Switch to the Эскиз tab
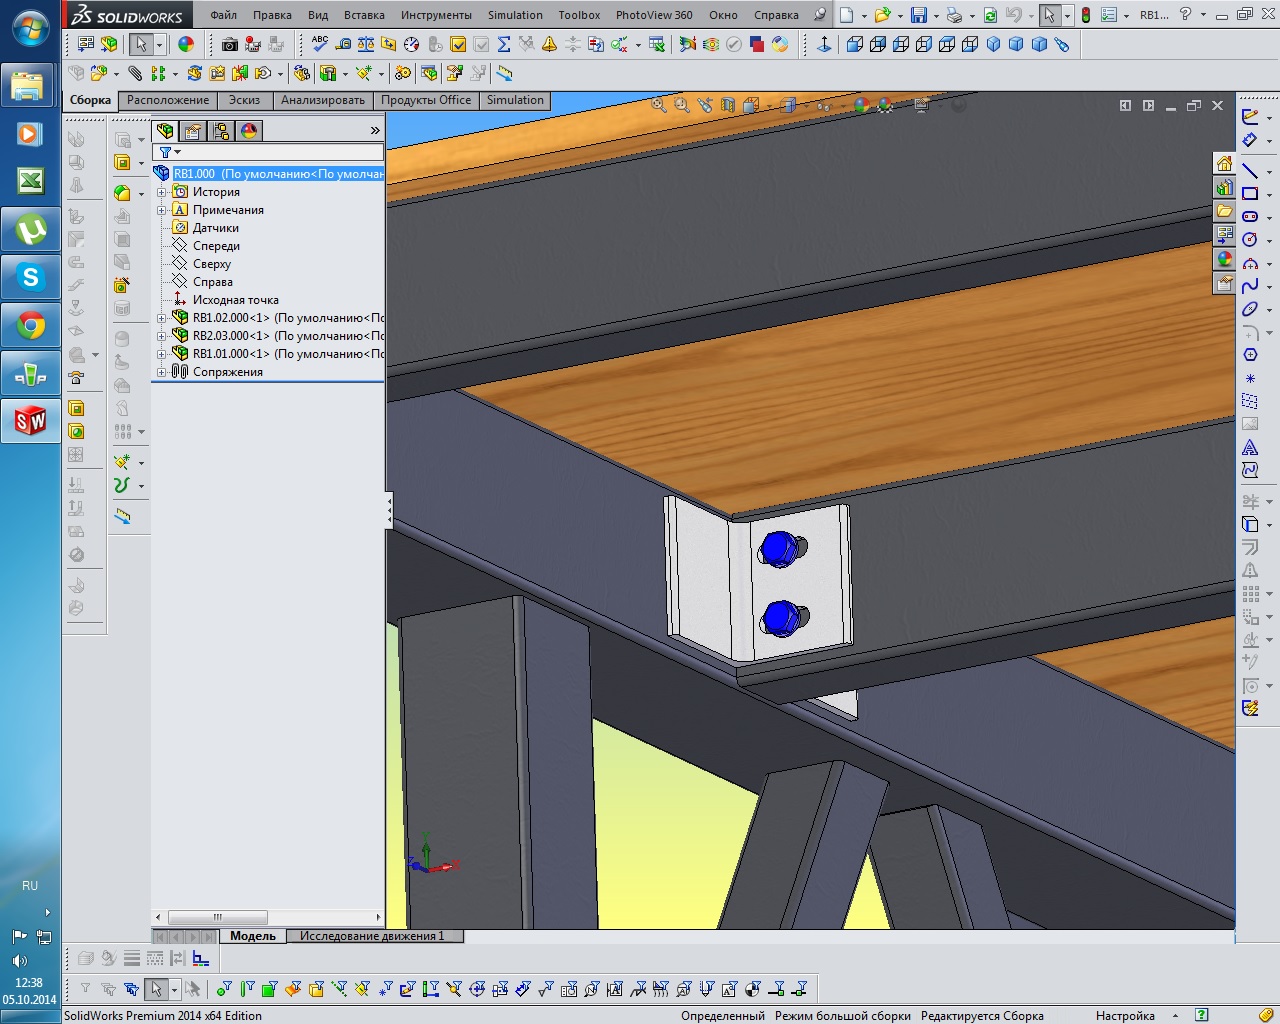Viewport: 1280px width, 1024px height. 244,100
